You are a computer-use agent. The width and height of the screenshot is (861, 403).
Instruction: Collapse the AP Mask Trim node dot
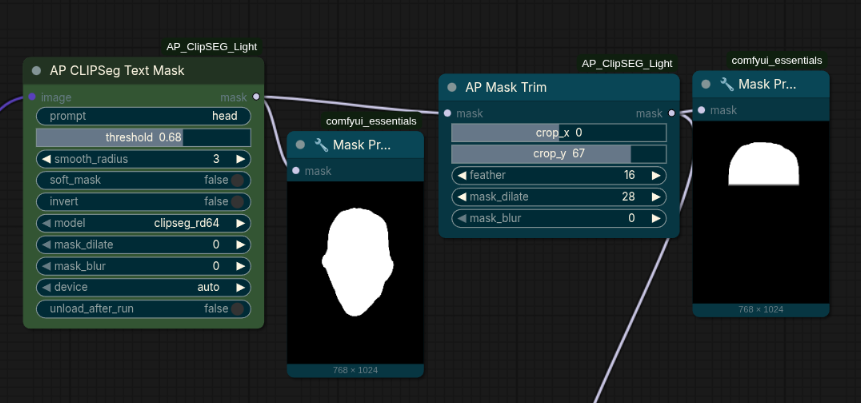[452, 87]
